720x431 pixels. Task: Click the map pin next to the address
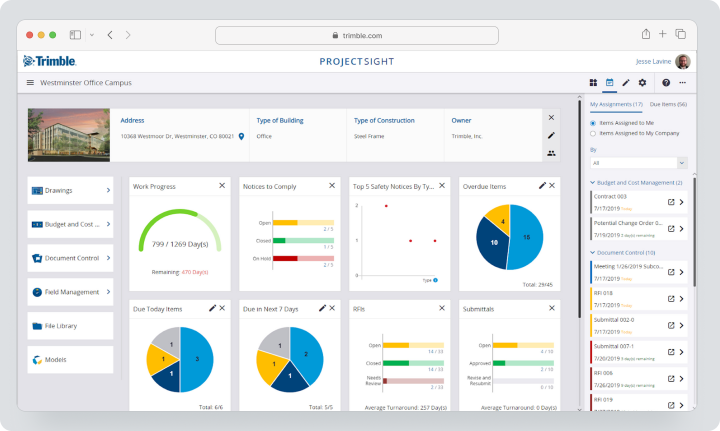[x=241, y=136]
